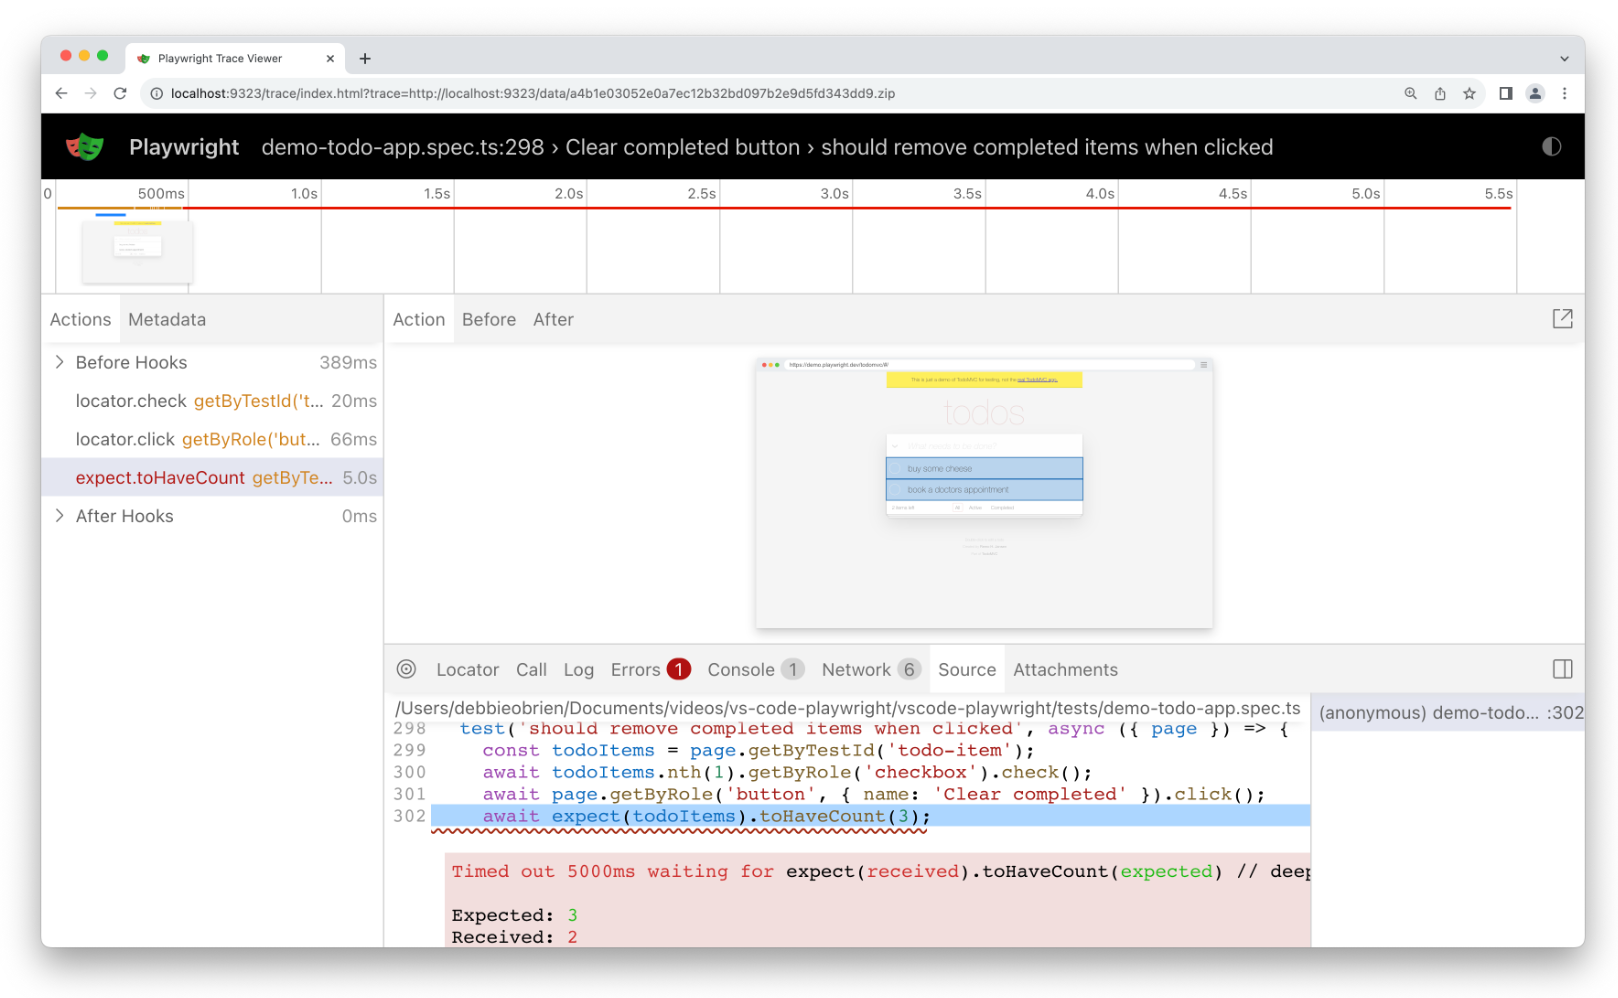Open snapshot in new window icon

point(1562,319)
